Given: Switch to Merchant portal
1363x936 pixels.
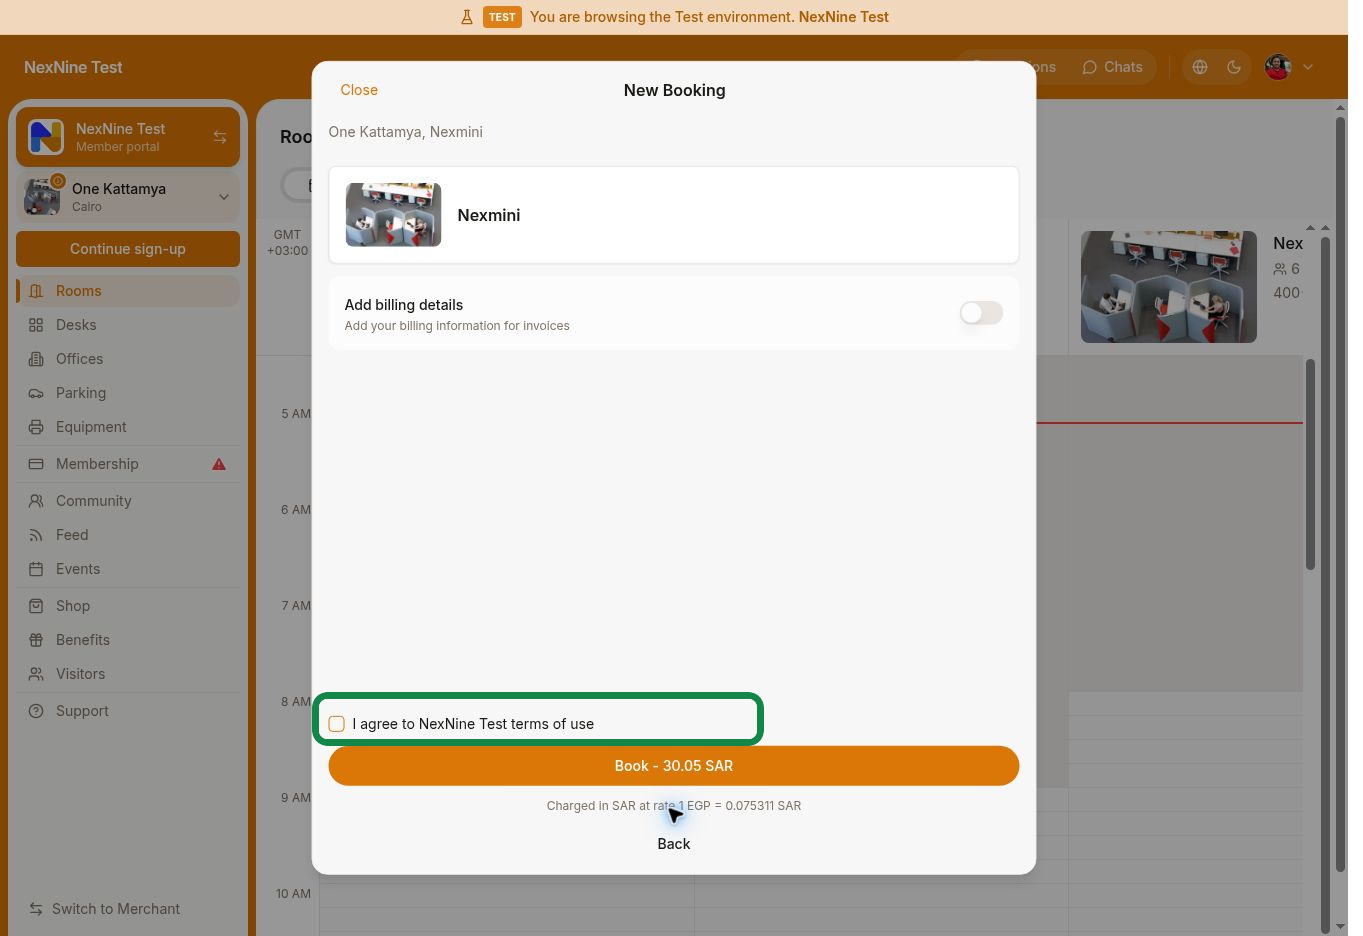Looking at the screenshot, I should pos(105,909).
